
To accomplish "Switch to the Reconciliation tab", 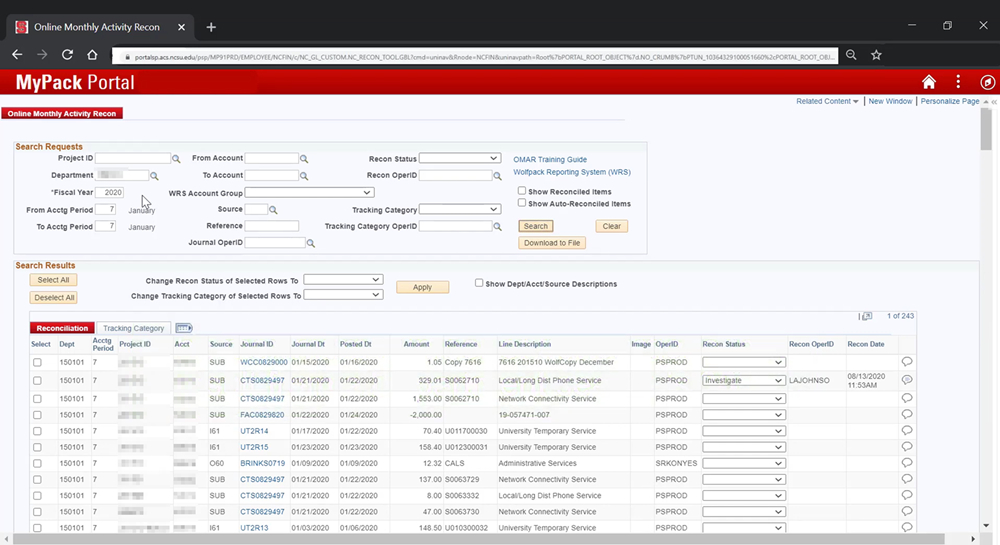I will coord(62,328).
